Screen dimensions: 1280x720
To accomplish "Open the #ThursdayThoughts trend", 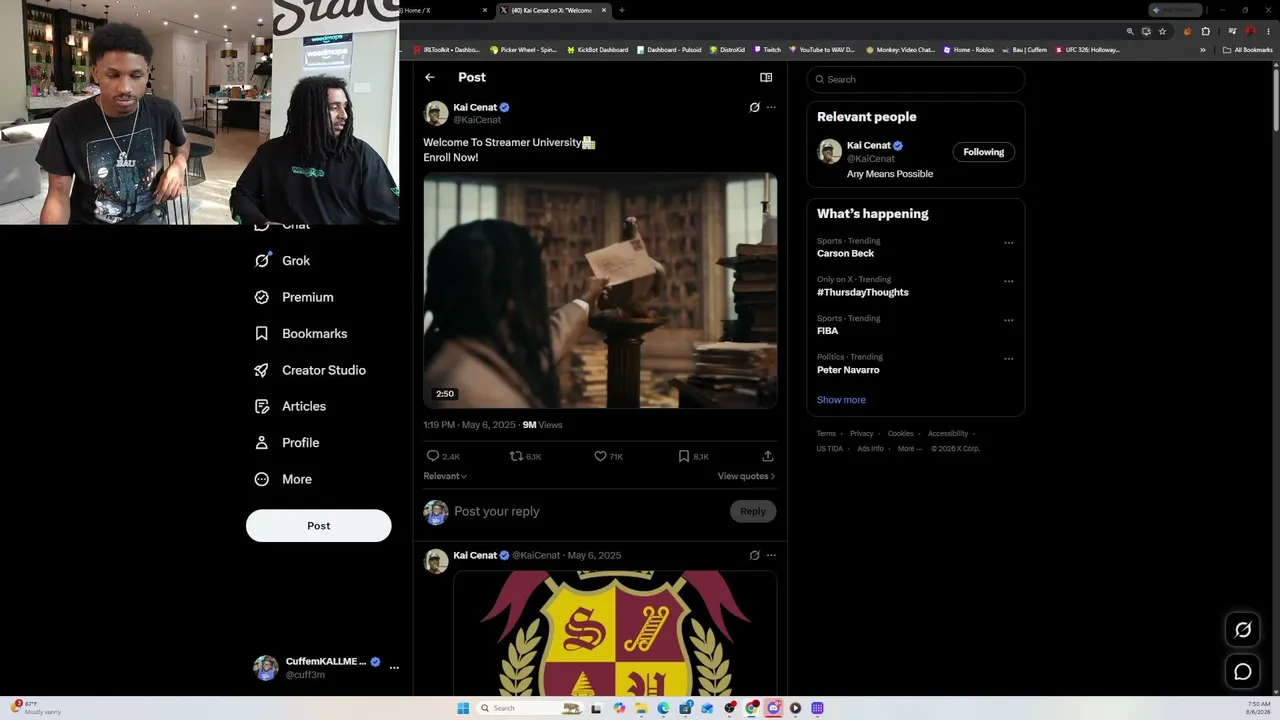I will [x=863, y=292].
